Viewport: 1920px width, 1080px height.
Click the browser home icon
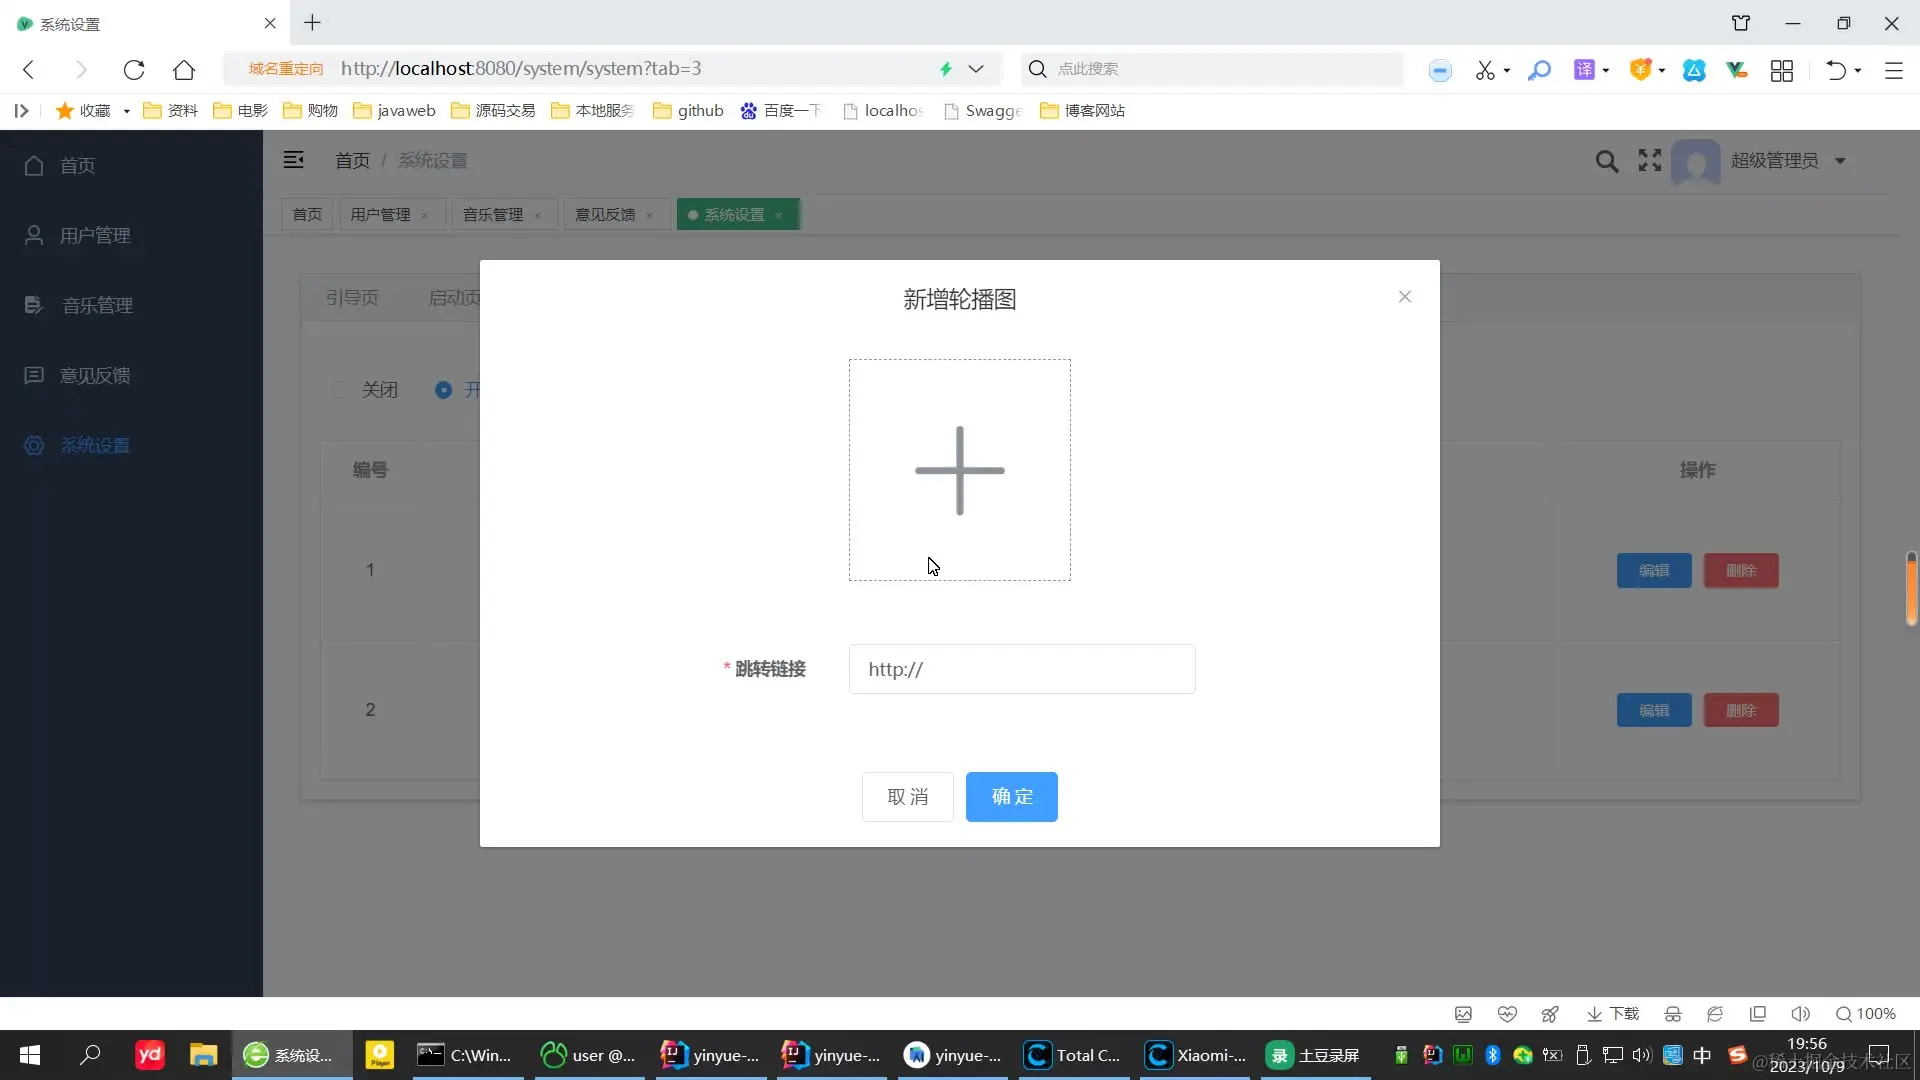coord(184,69)
